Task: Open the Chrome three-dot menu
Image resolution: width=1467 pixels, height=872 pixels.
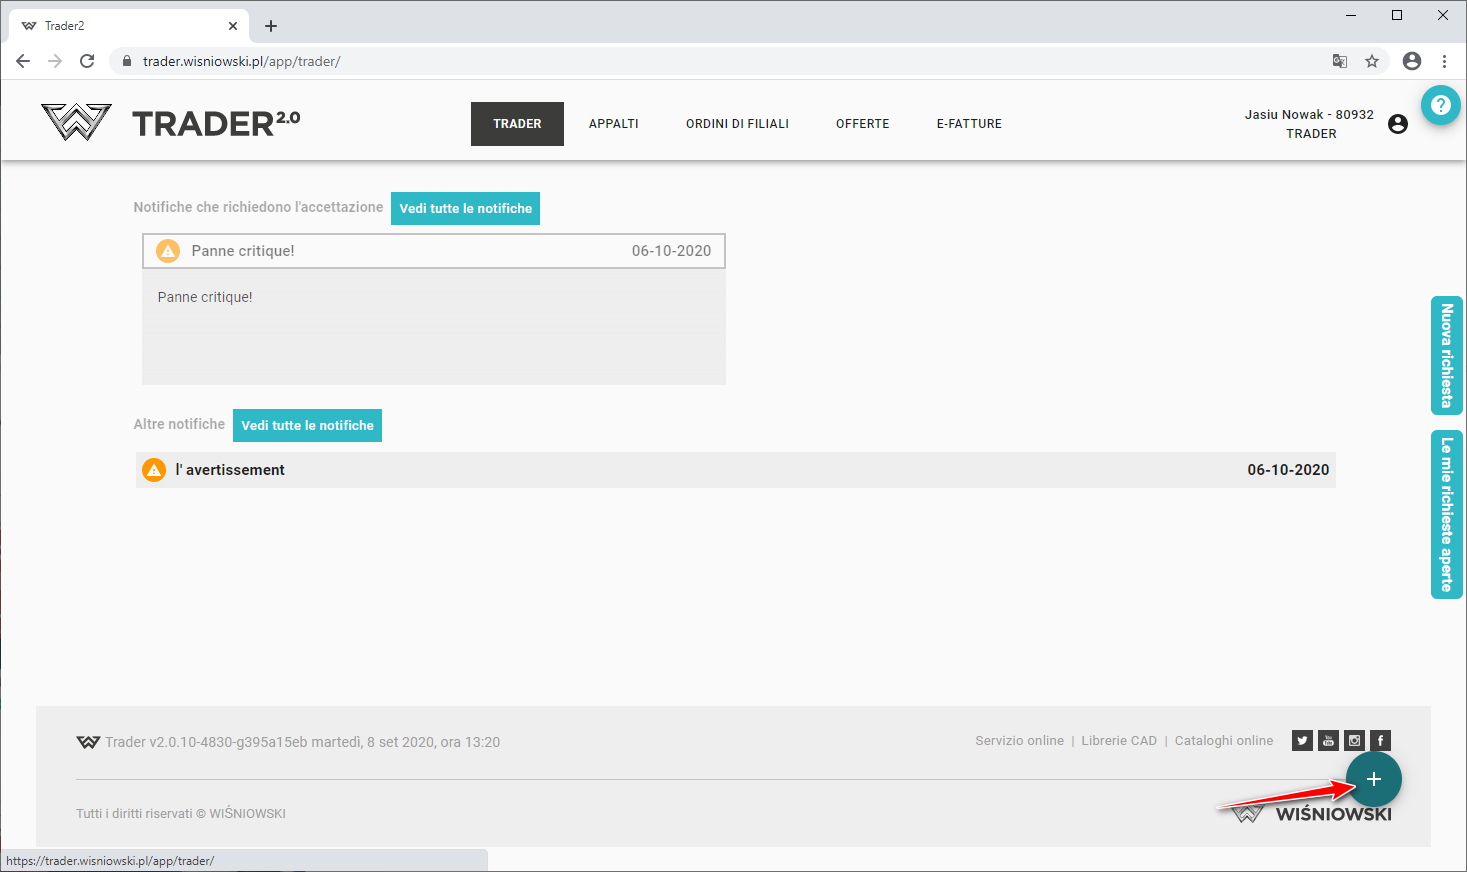Action: coord(1444,61)
